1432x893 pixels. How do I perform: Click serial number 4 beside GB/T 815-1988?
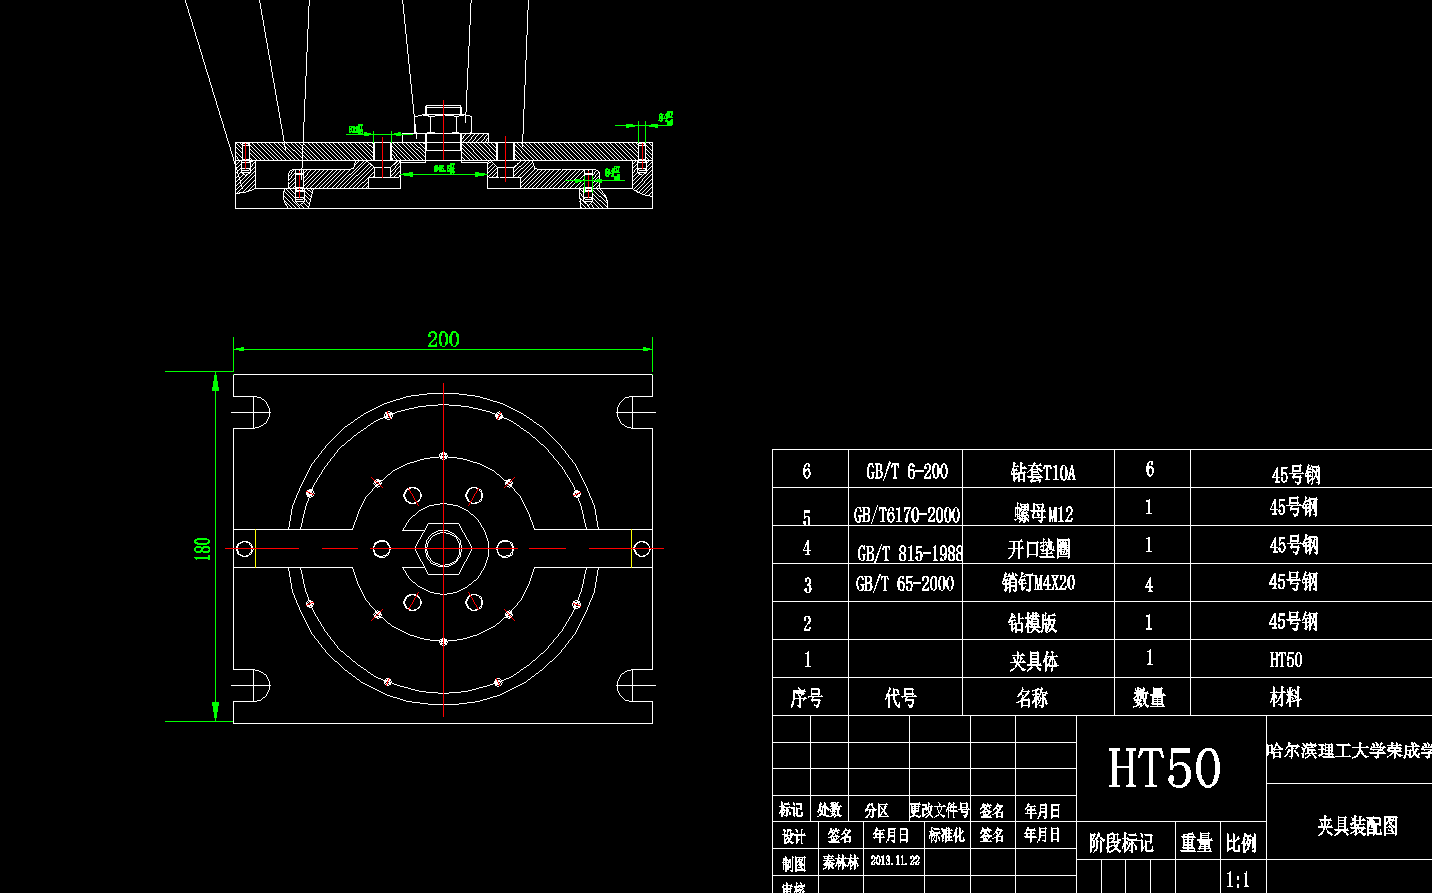(807, 548)
